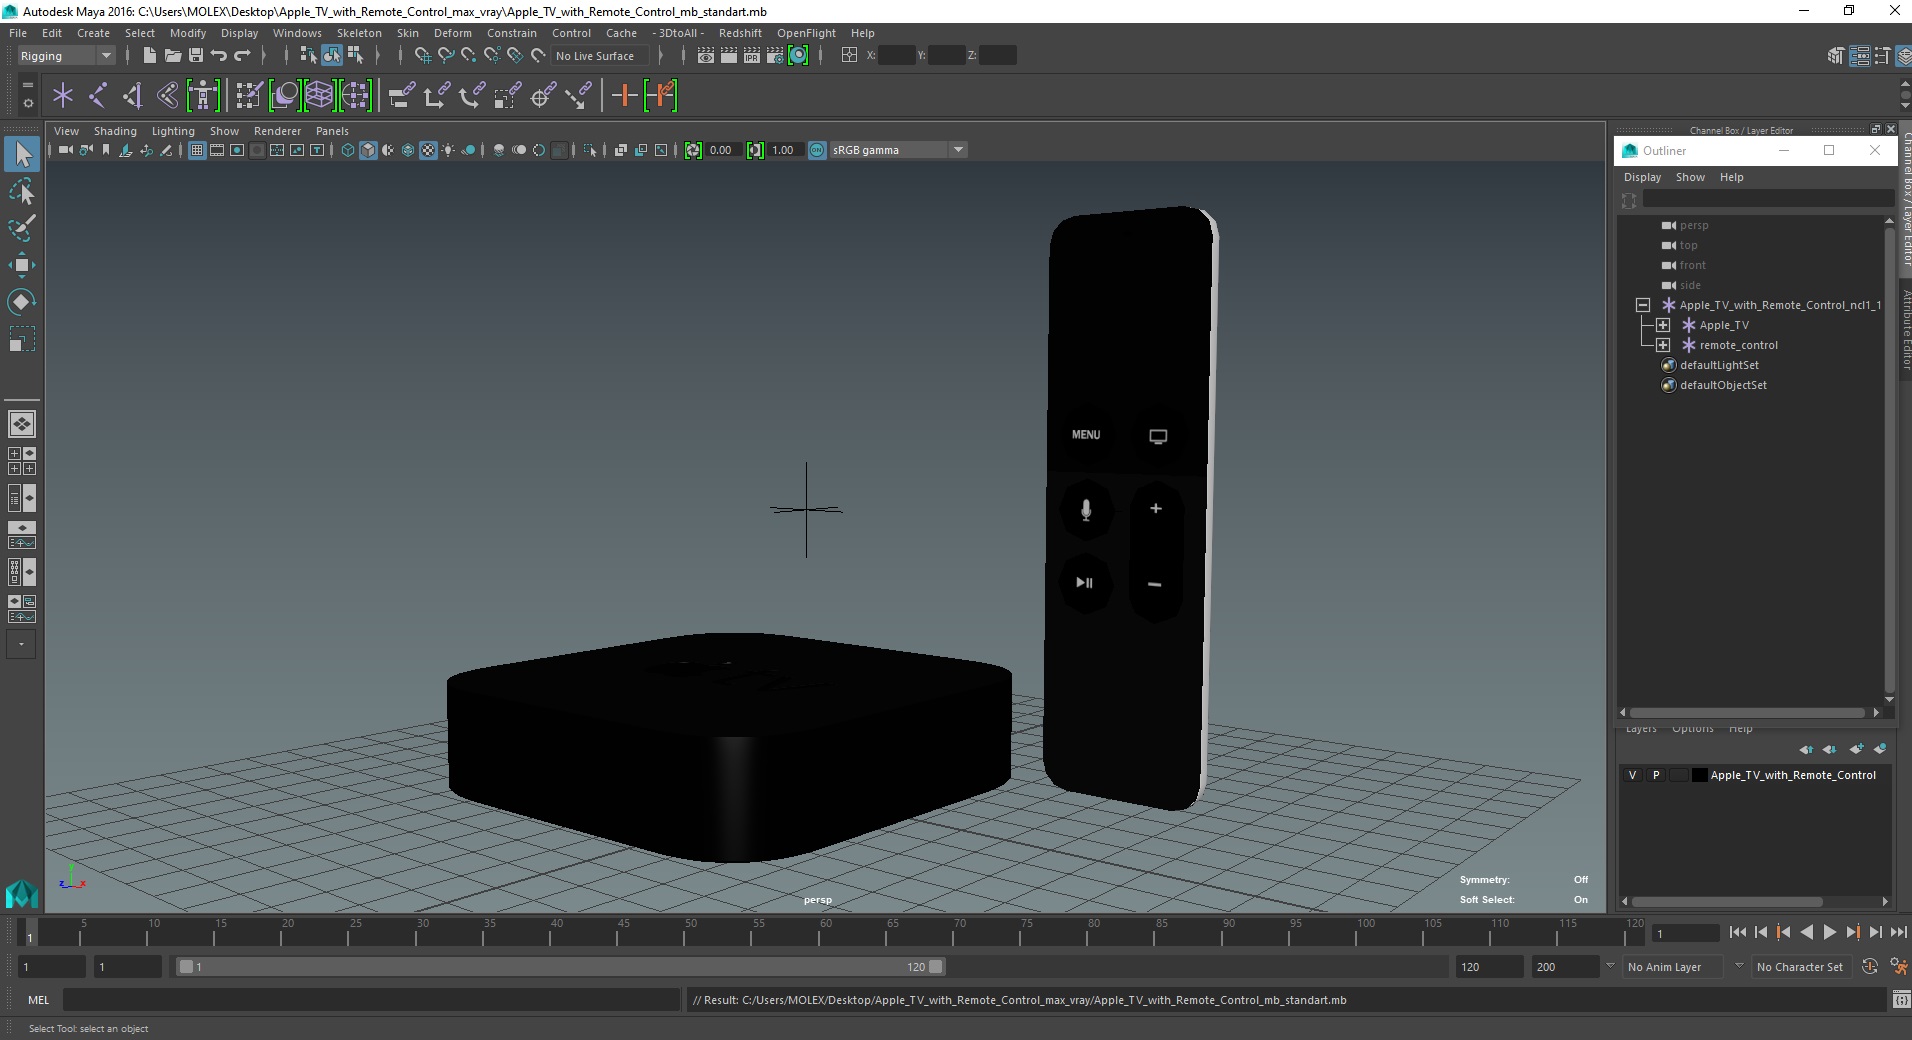This screenshot has height=1040, width=1912.
Task: Open the viewport Shading menu
Action: pos(115,131)
